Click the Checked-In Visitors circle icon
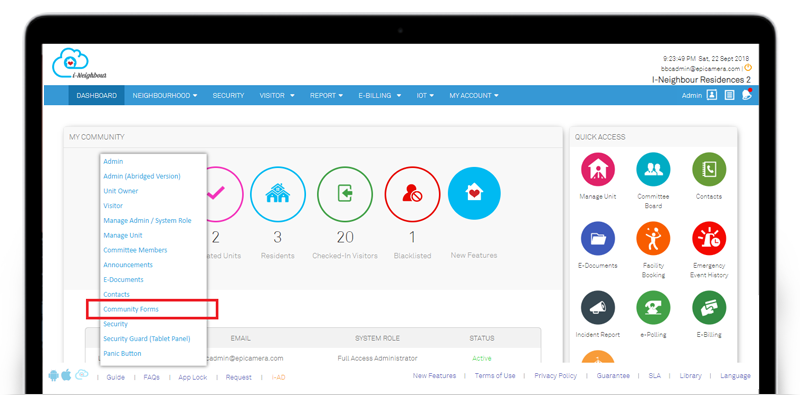Image resolution: width=800 pixels, height=395 pixels. [345, 194]
